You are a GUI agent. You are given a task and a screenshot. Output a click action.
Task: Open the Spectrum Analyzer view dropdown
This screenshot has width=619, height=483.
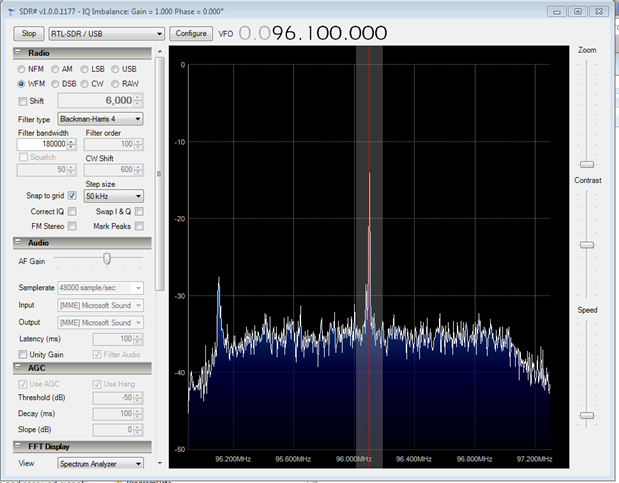pyautogui.click(x=99, y=463)
